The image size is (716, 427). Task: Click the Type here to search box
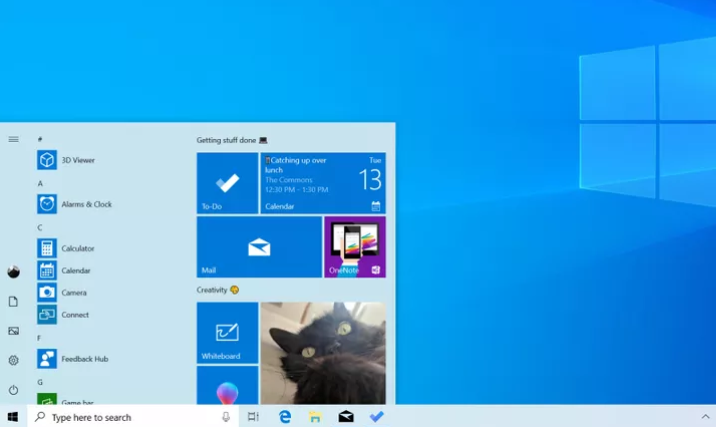tap(133, 416)
